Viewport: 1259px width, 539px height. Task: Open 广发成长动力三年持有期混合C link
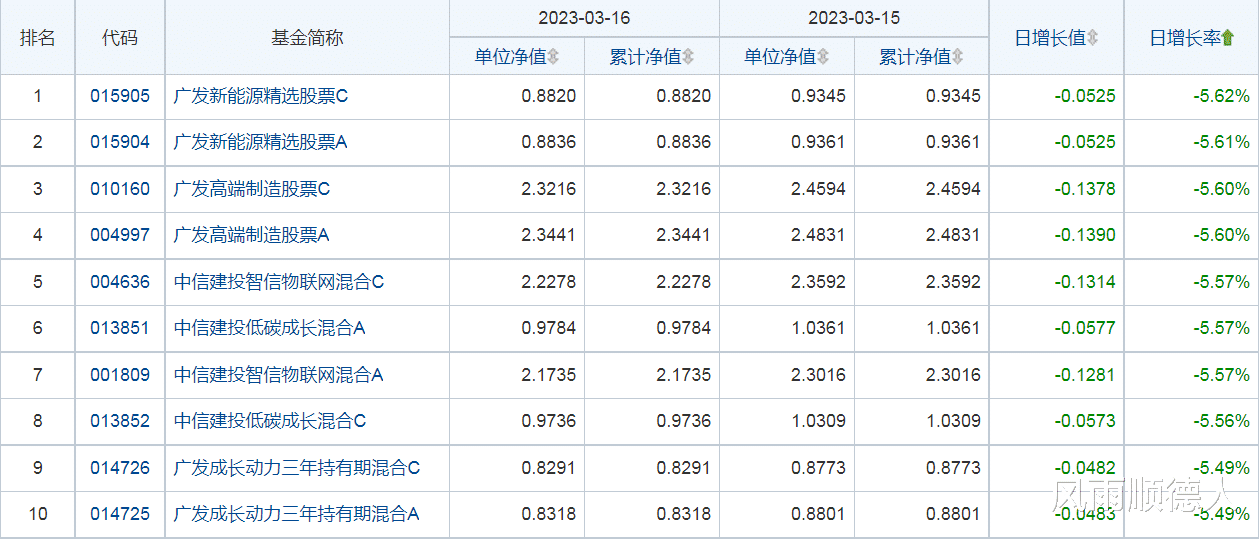pyautogui.click(x=297, y=467)
